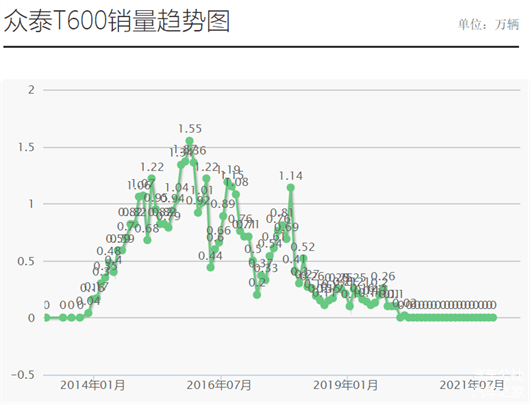Click the y-axis value 1.5

(26, 147)
